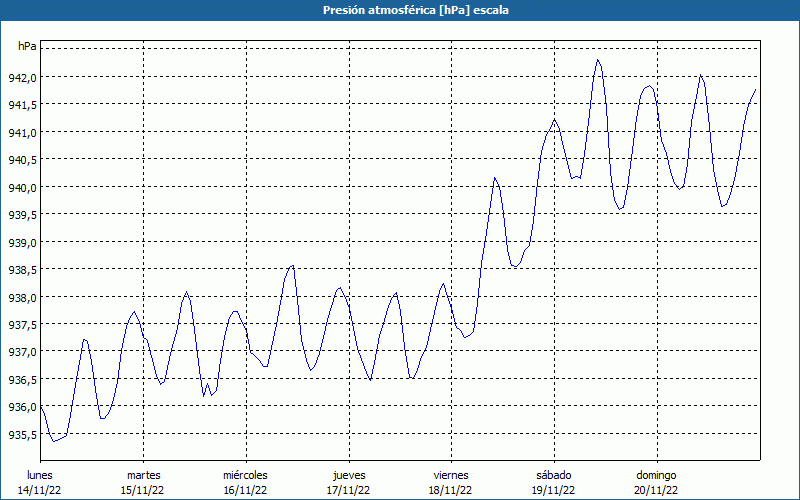Click the lowest point of the pressure curve
This screenshot has height=500, width=800.
click(53, 441)
